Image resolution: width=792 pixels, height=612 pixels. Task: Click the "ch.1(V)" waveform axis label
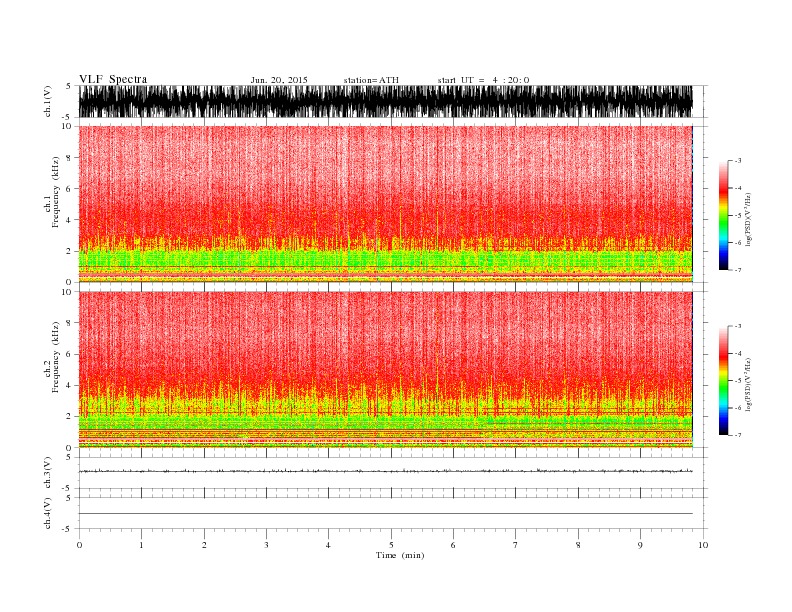(x=48, y=101)
